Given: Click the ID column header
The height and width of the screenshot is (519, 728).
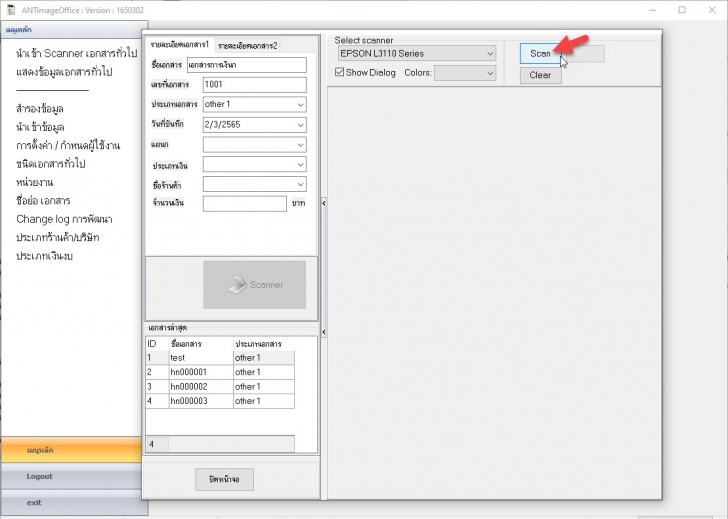Looking at the screenshot, I should point(157,344).
